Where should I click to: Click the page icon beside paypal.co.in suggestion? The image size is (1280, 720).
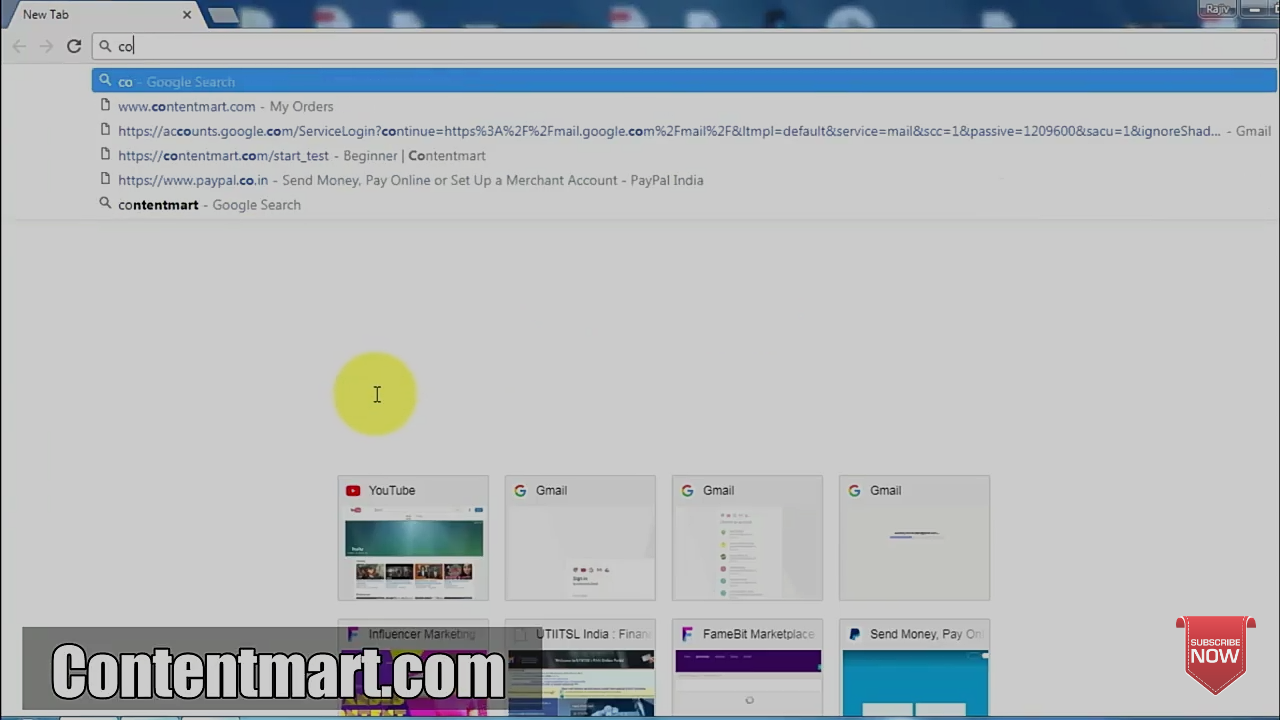105,179
